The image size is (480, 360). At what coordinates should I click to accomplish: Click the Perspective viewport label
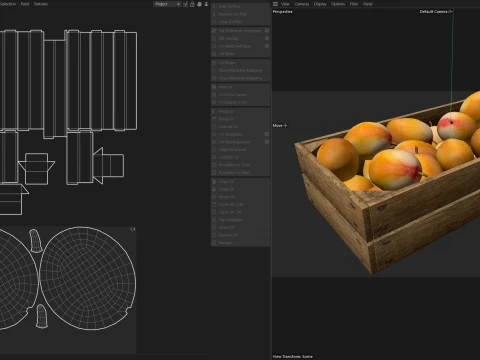point(283,12)
